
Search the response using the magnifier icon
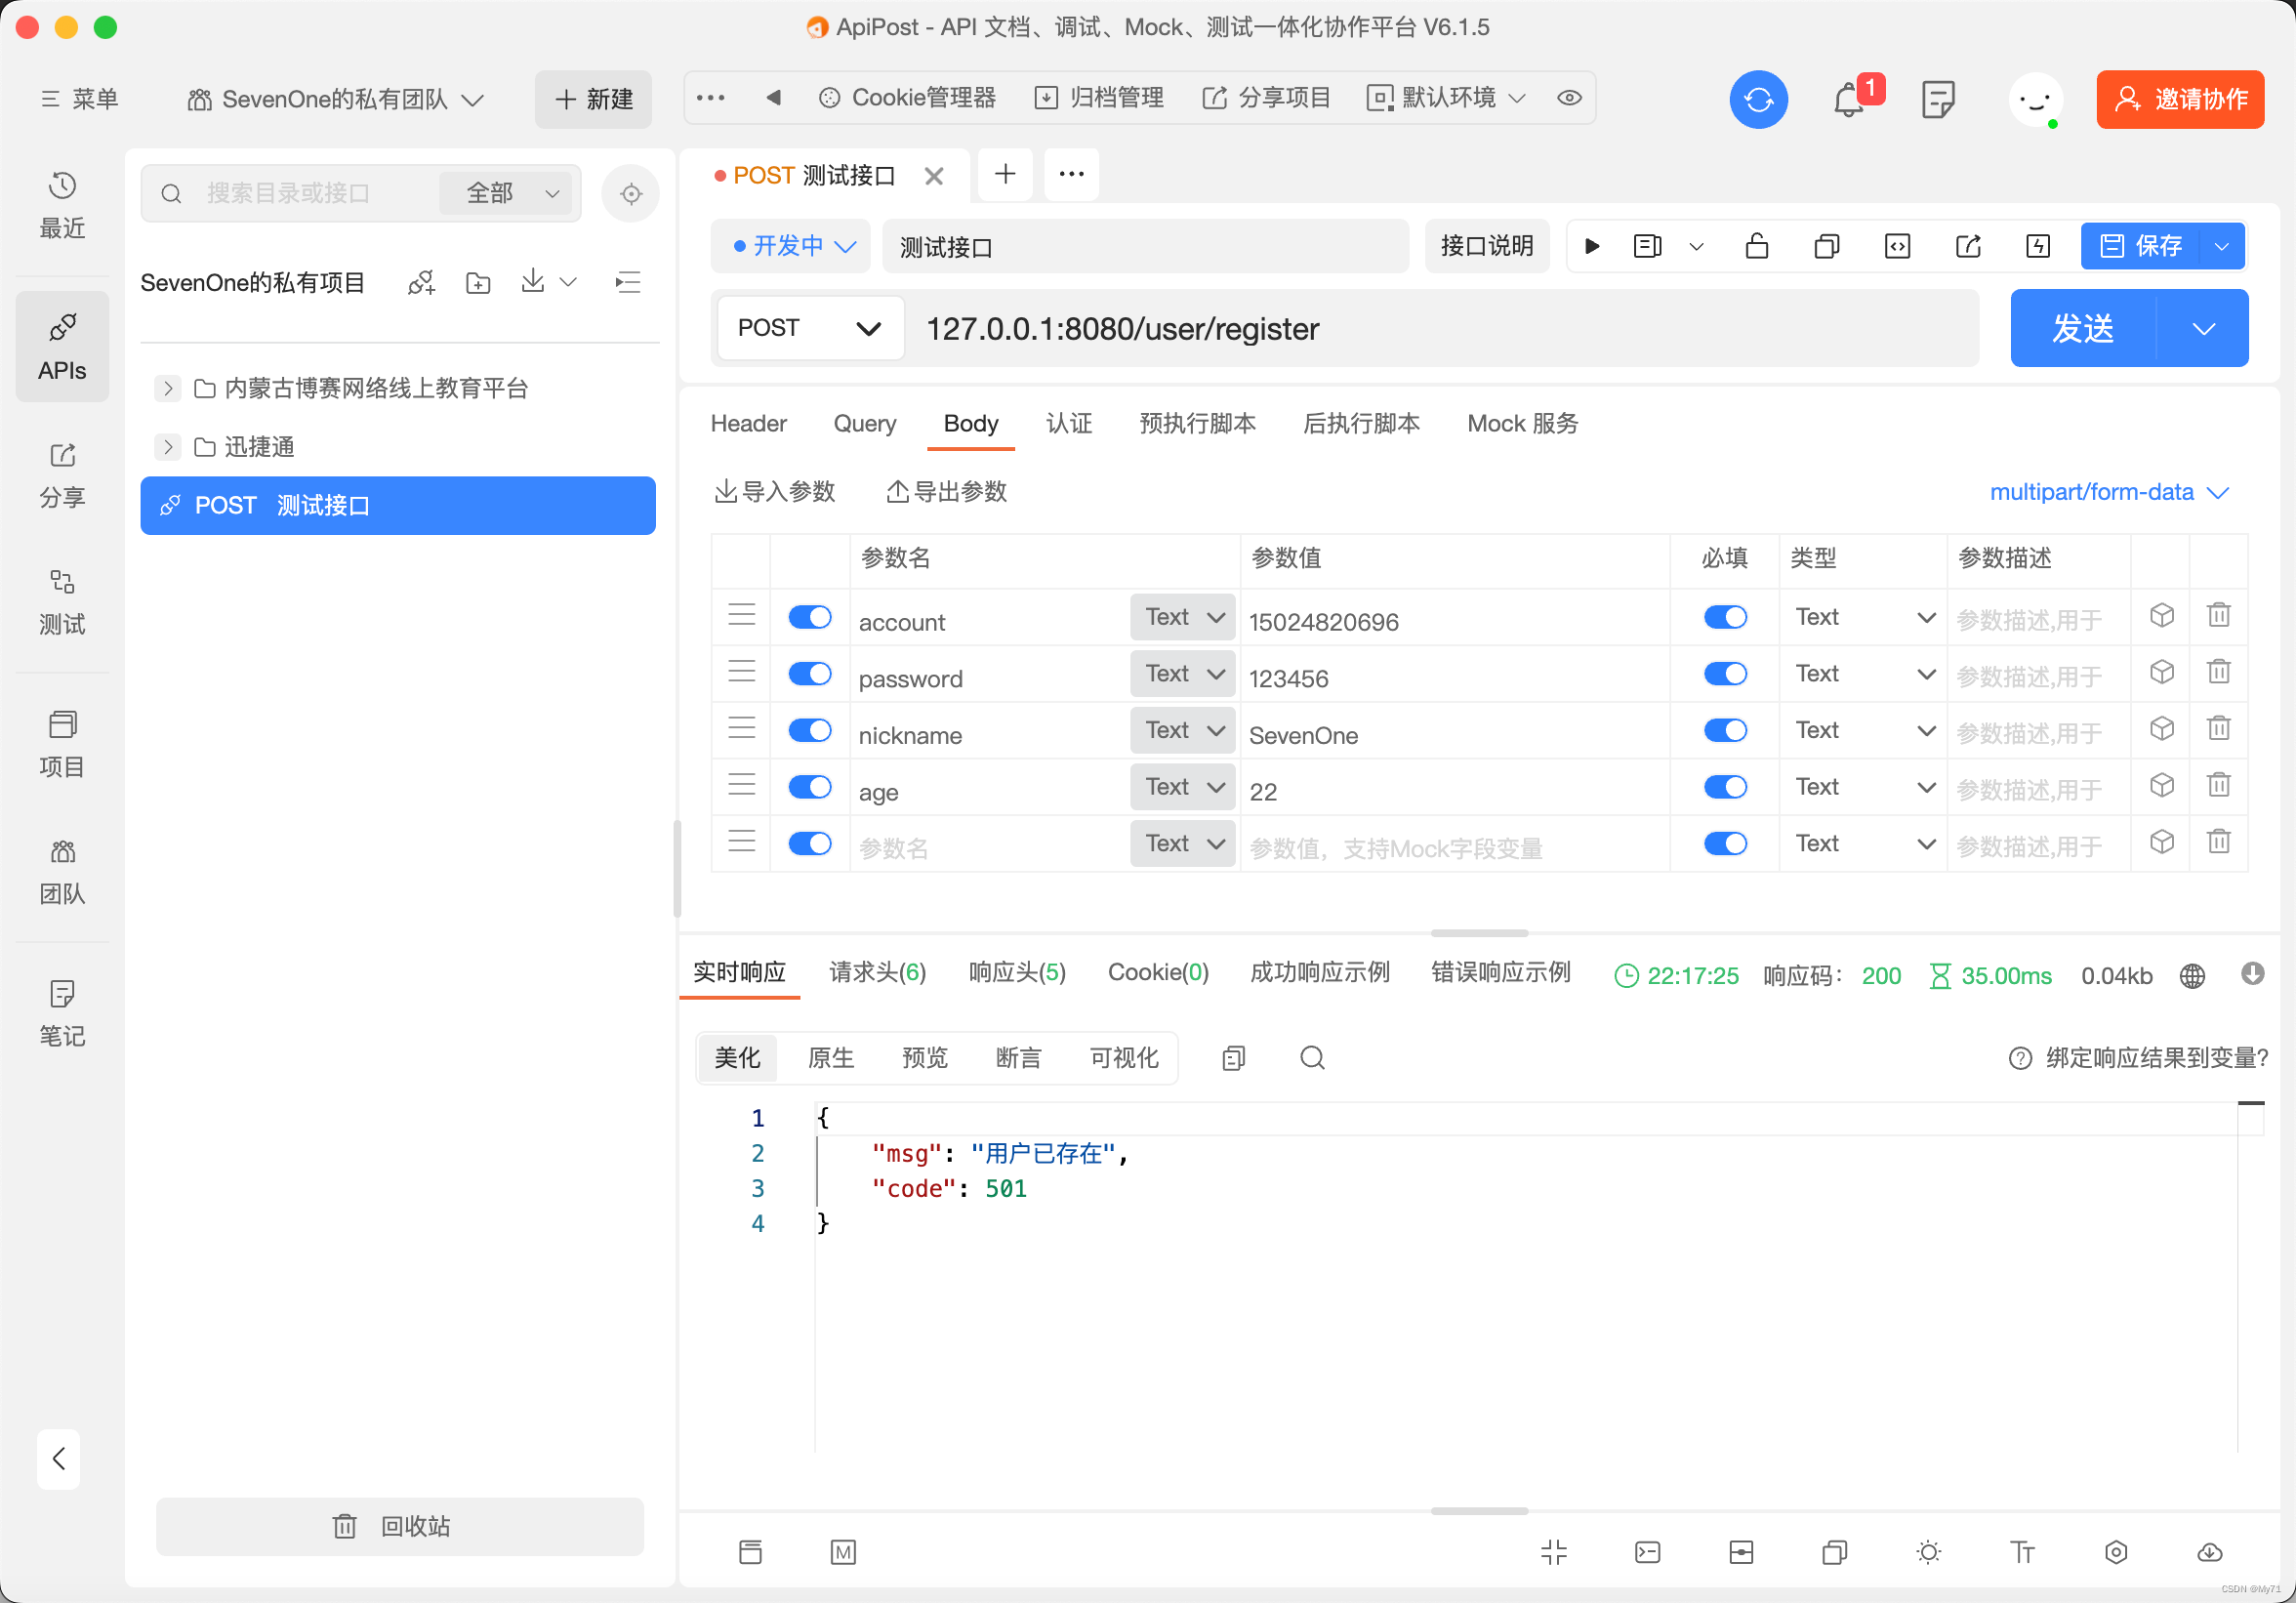[1312, 1058]
